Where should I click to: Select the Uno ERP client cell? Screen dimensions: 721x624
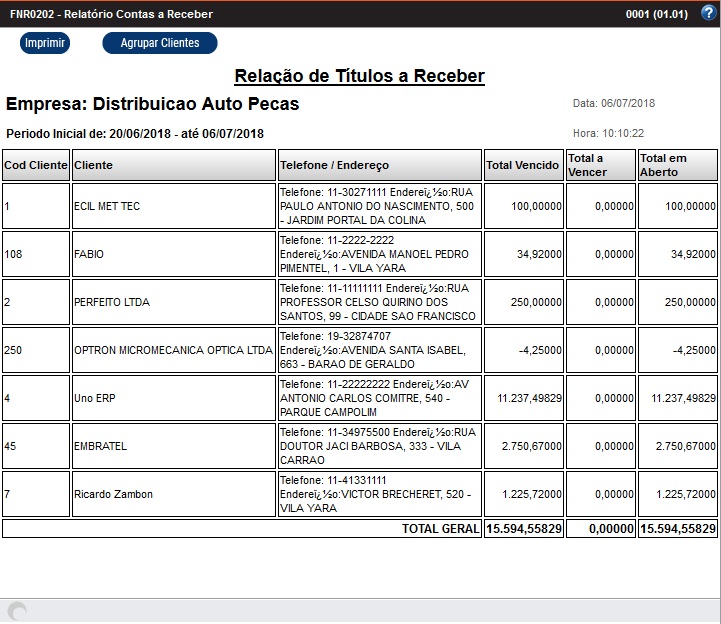(173, 398)
